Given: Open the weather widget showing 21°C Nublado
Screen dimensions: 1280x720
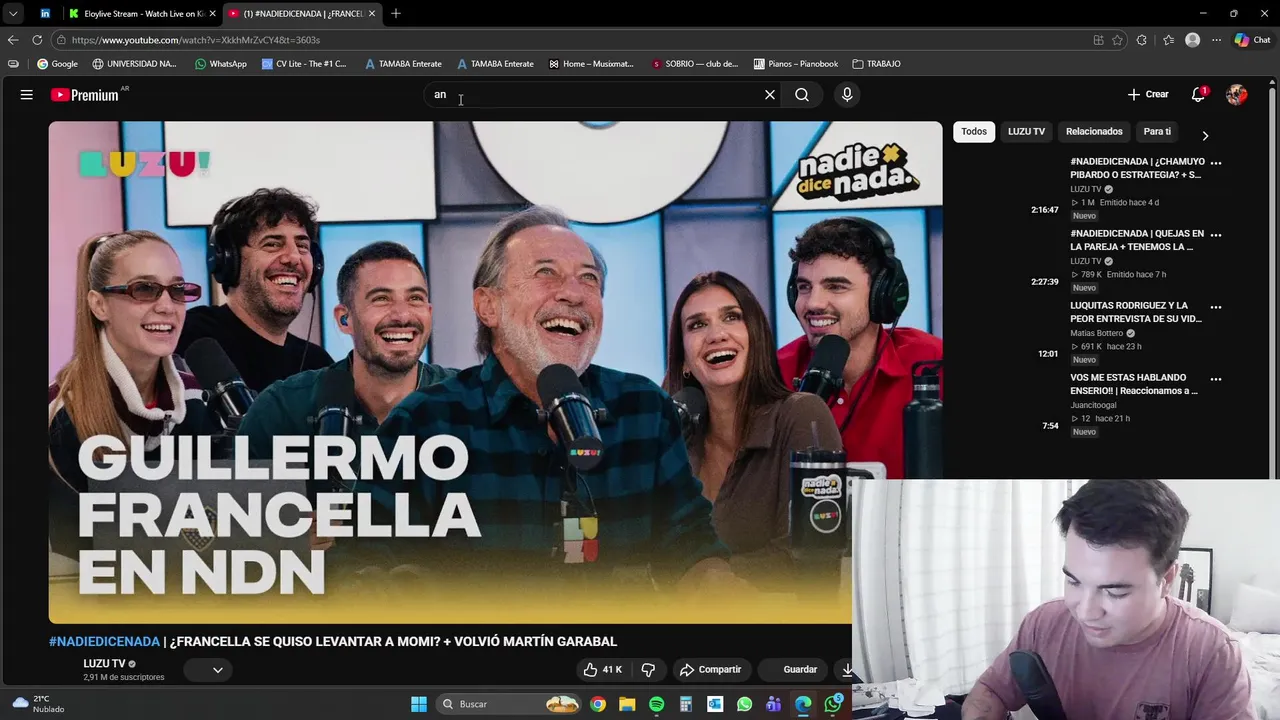Looking at the screenshot, I should click(38, 704).
